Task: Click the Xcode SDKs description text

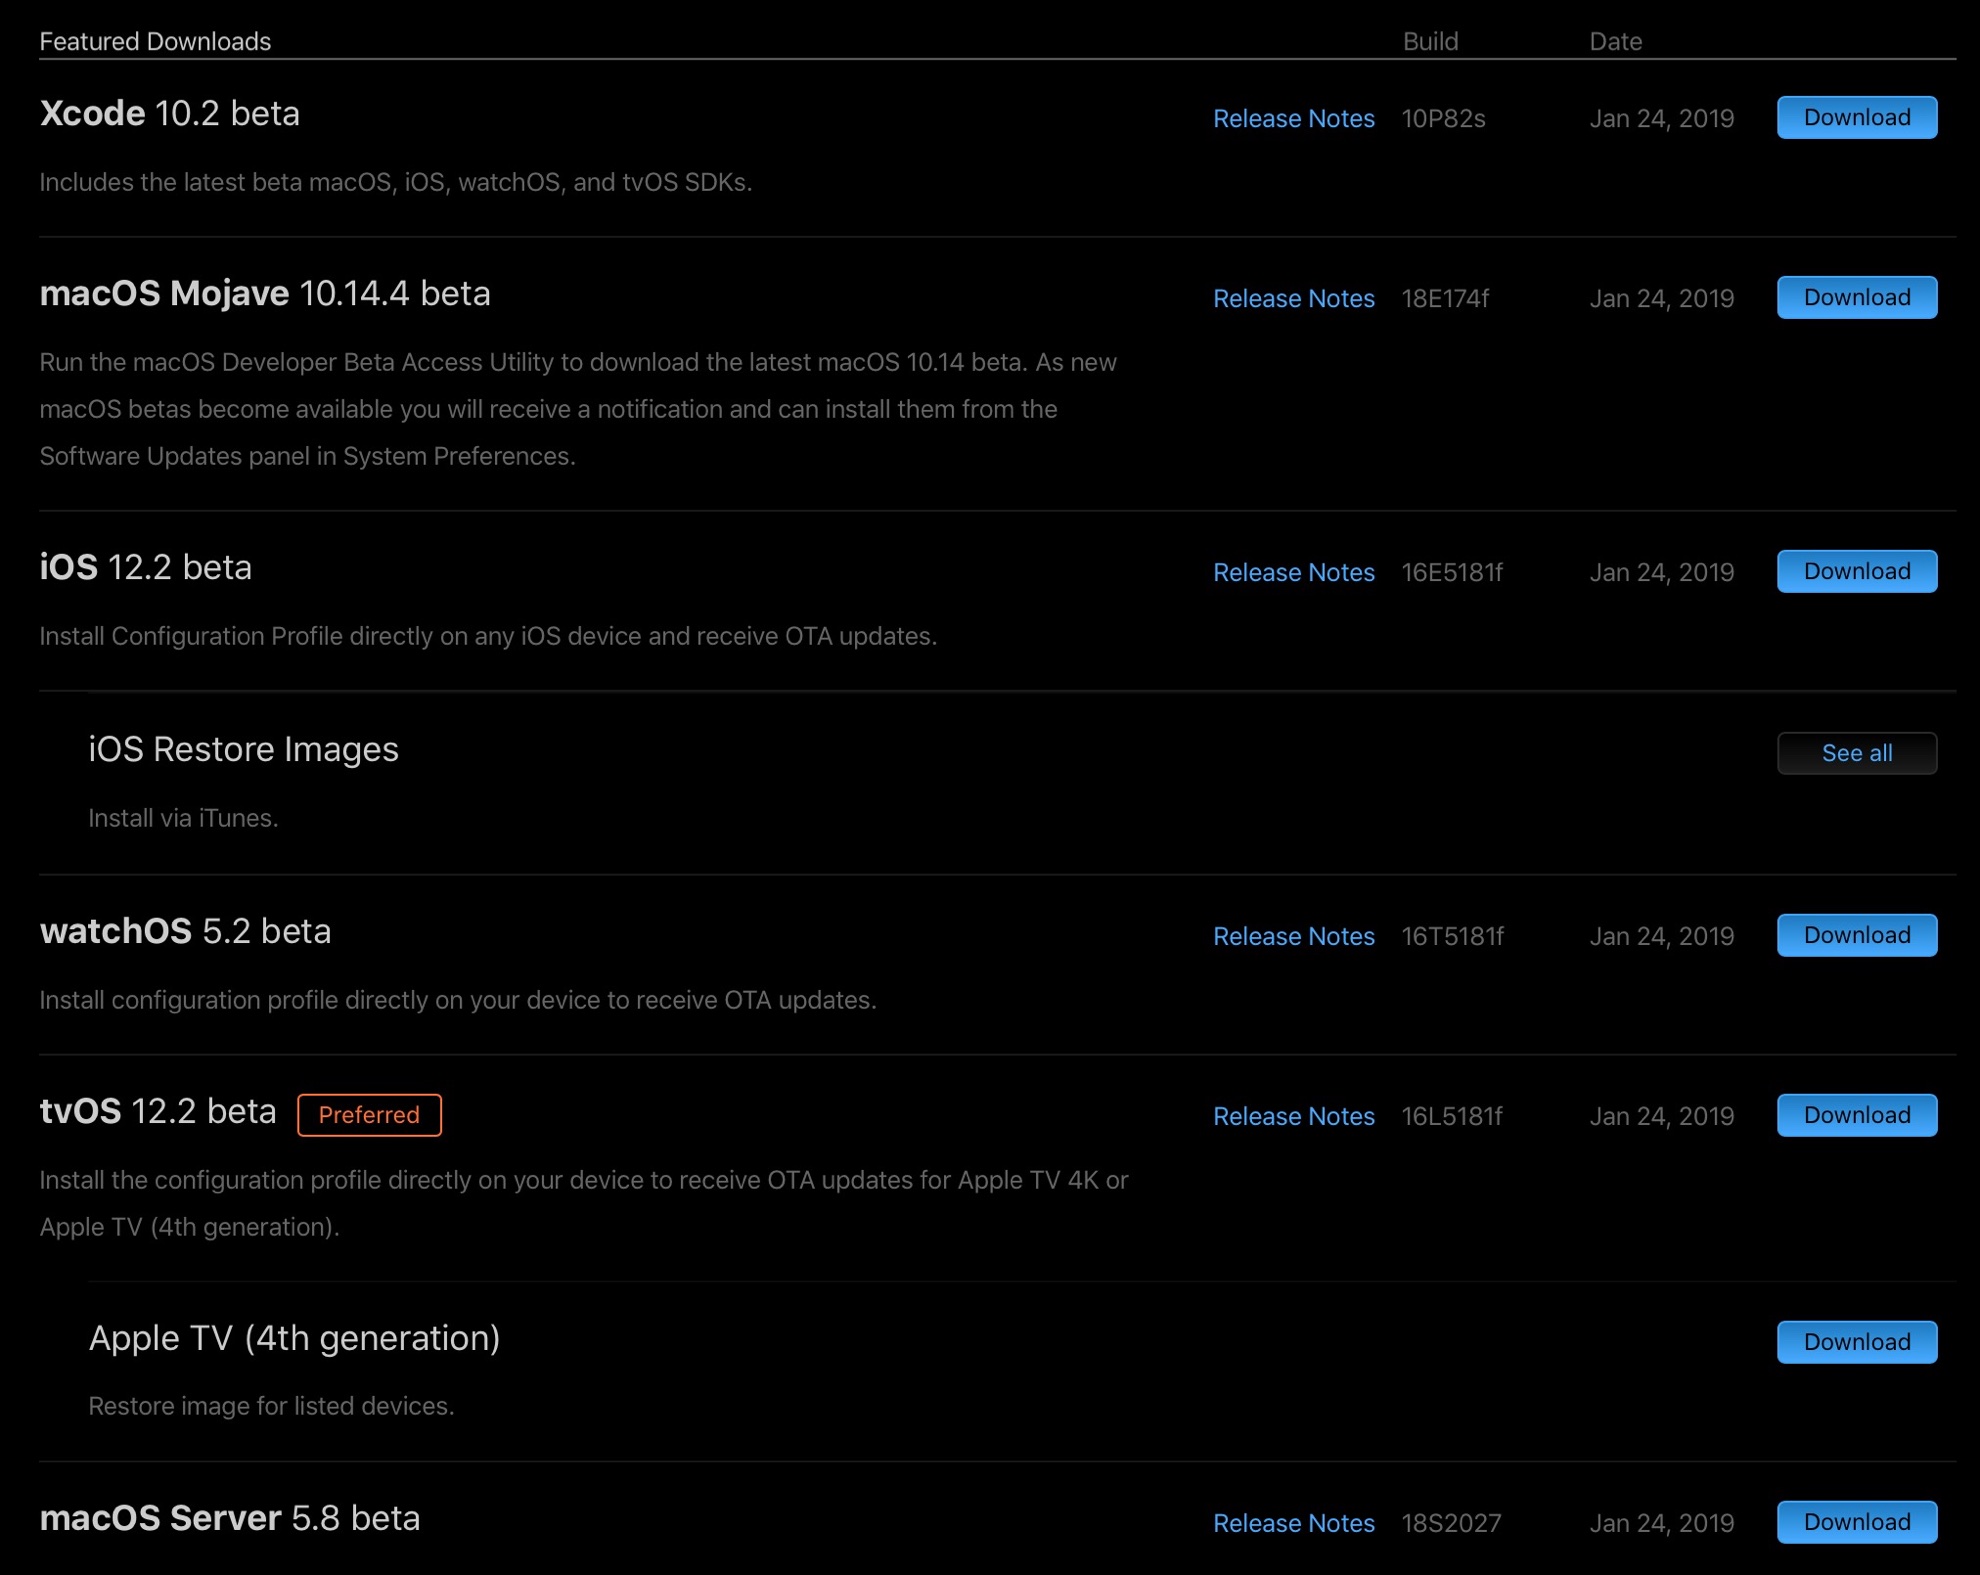Action: coord(396,182)
